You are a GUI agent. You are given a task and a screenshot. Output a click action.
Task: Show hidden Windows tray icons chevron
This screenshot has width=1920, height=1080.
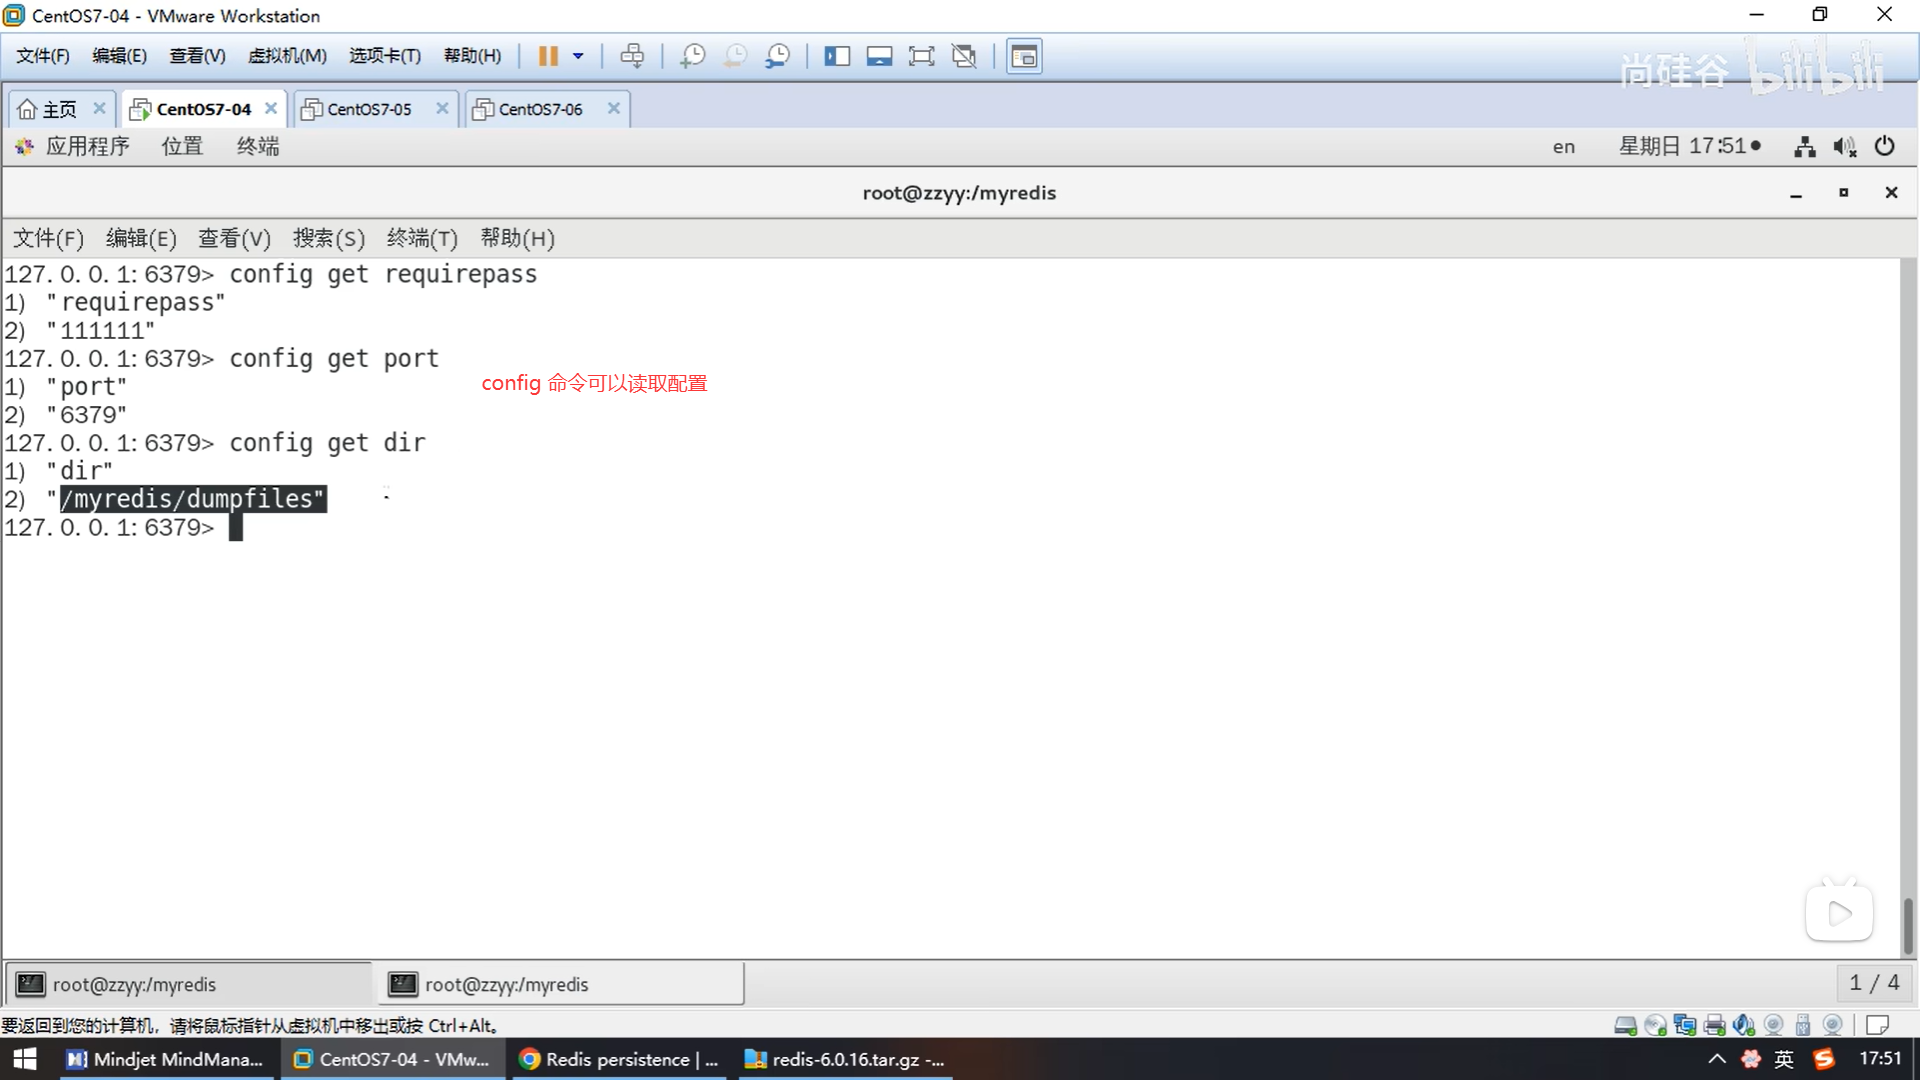click(x=1716, y=1059)
